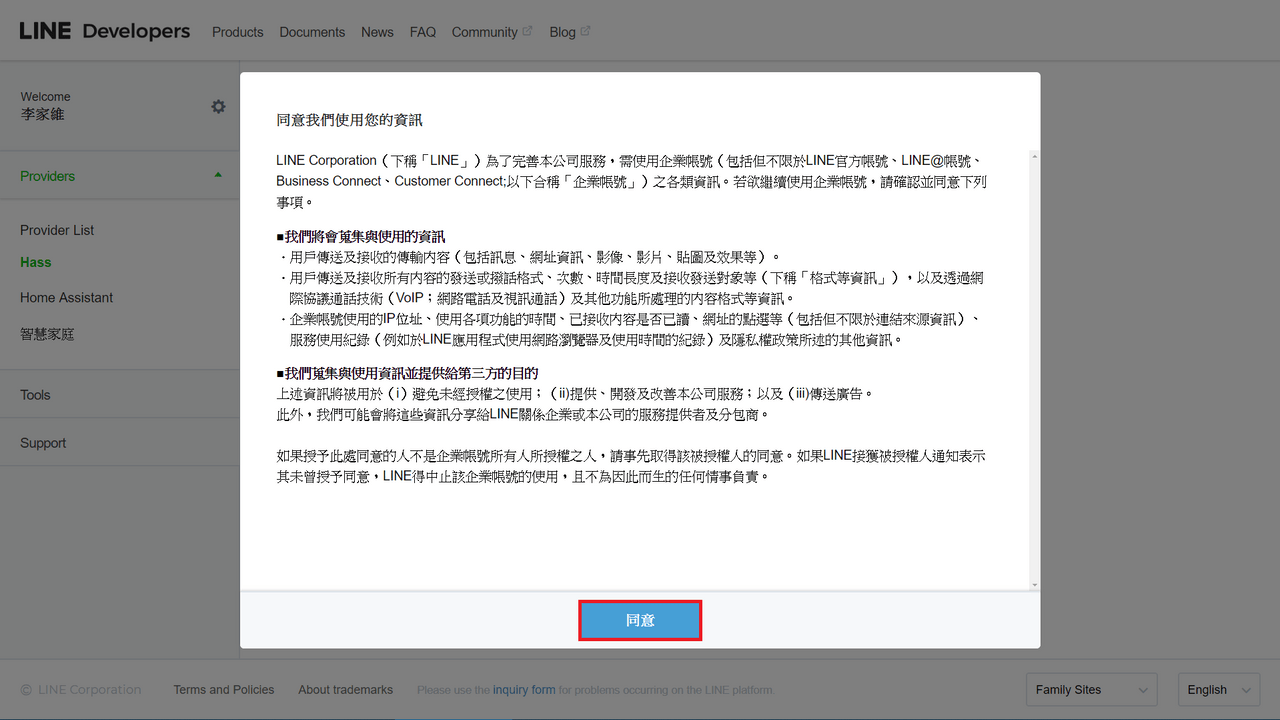Click the LINE Developers logo
Image resolution: width=1280 pixels, height=720 pixels.
click(105, 31)
